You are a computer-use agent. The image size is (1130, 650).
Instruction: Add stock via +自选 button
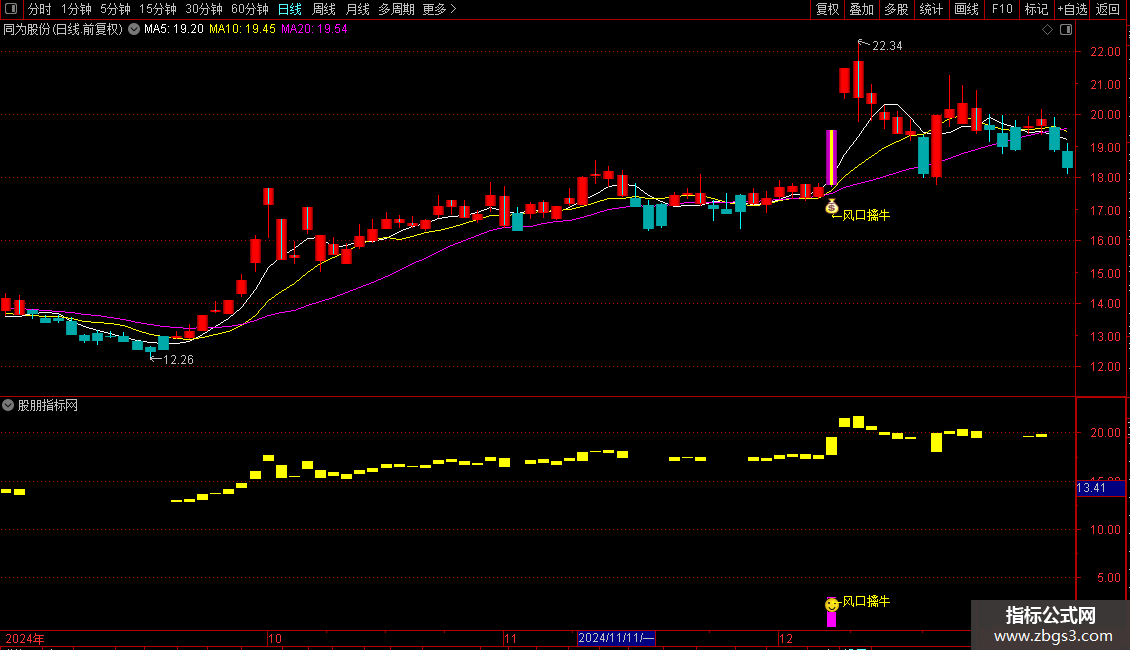pos(1072,9)
